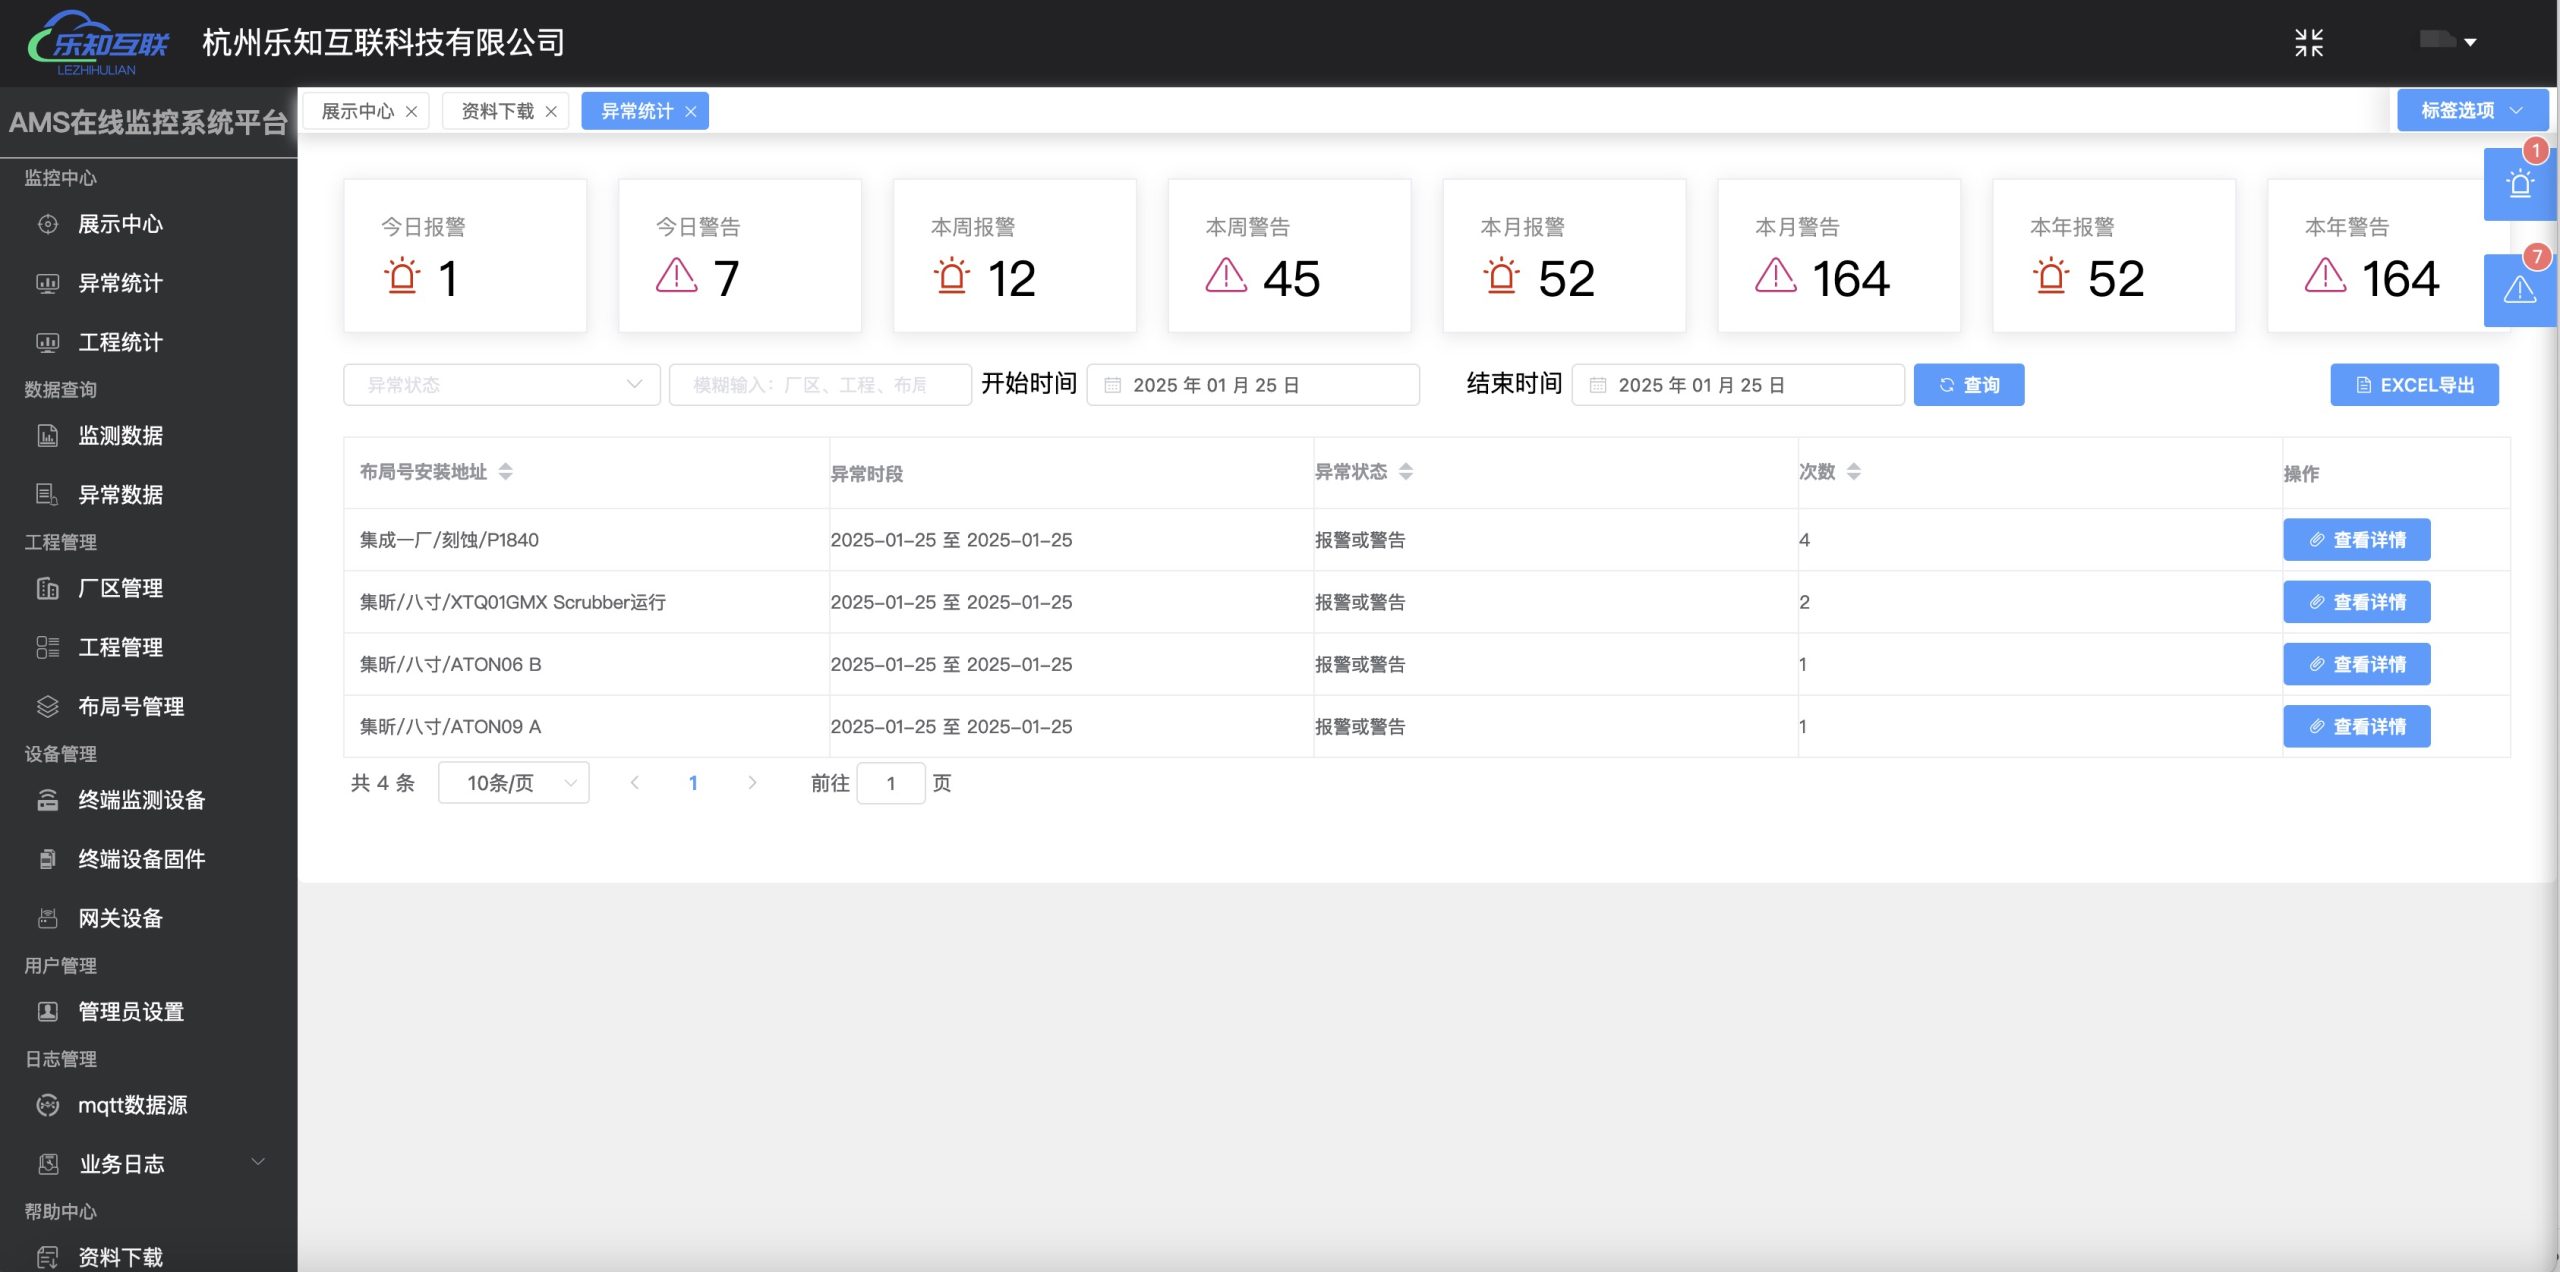Click the 本周报警 alarm bell icon
Image resolution: width=2560 pixels, height=1272 pixels.
click(x=952, y=275)
